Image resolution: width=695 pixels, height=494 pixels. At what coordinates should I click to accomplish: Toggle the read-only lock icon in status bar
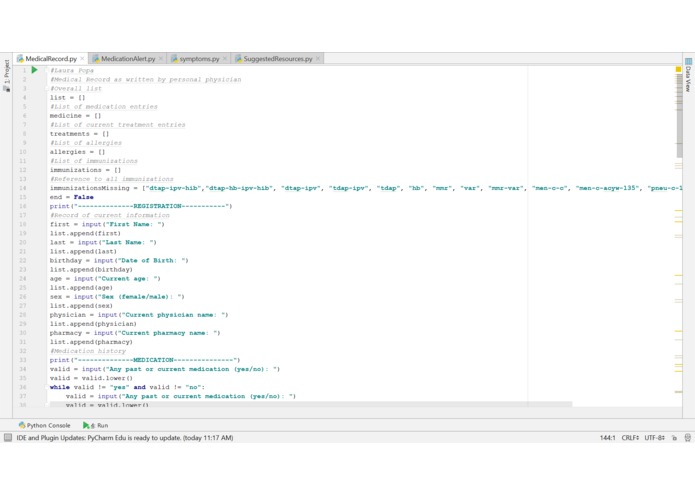click(x=674, y=438)
